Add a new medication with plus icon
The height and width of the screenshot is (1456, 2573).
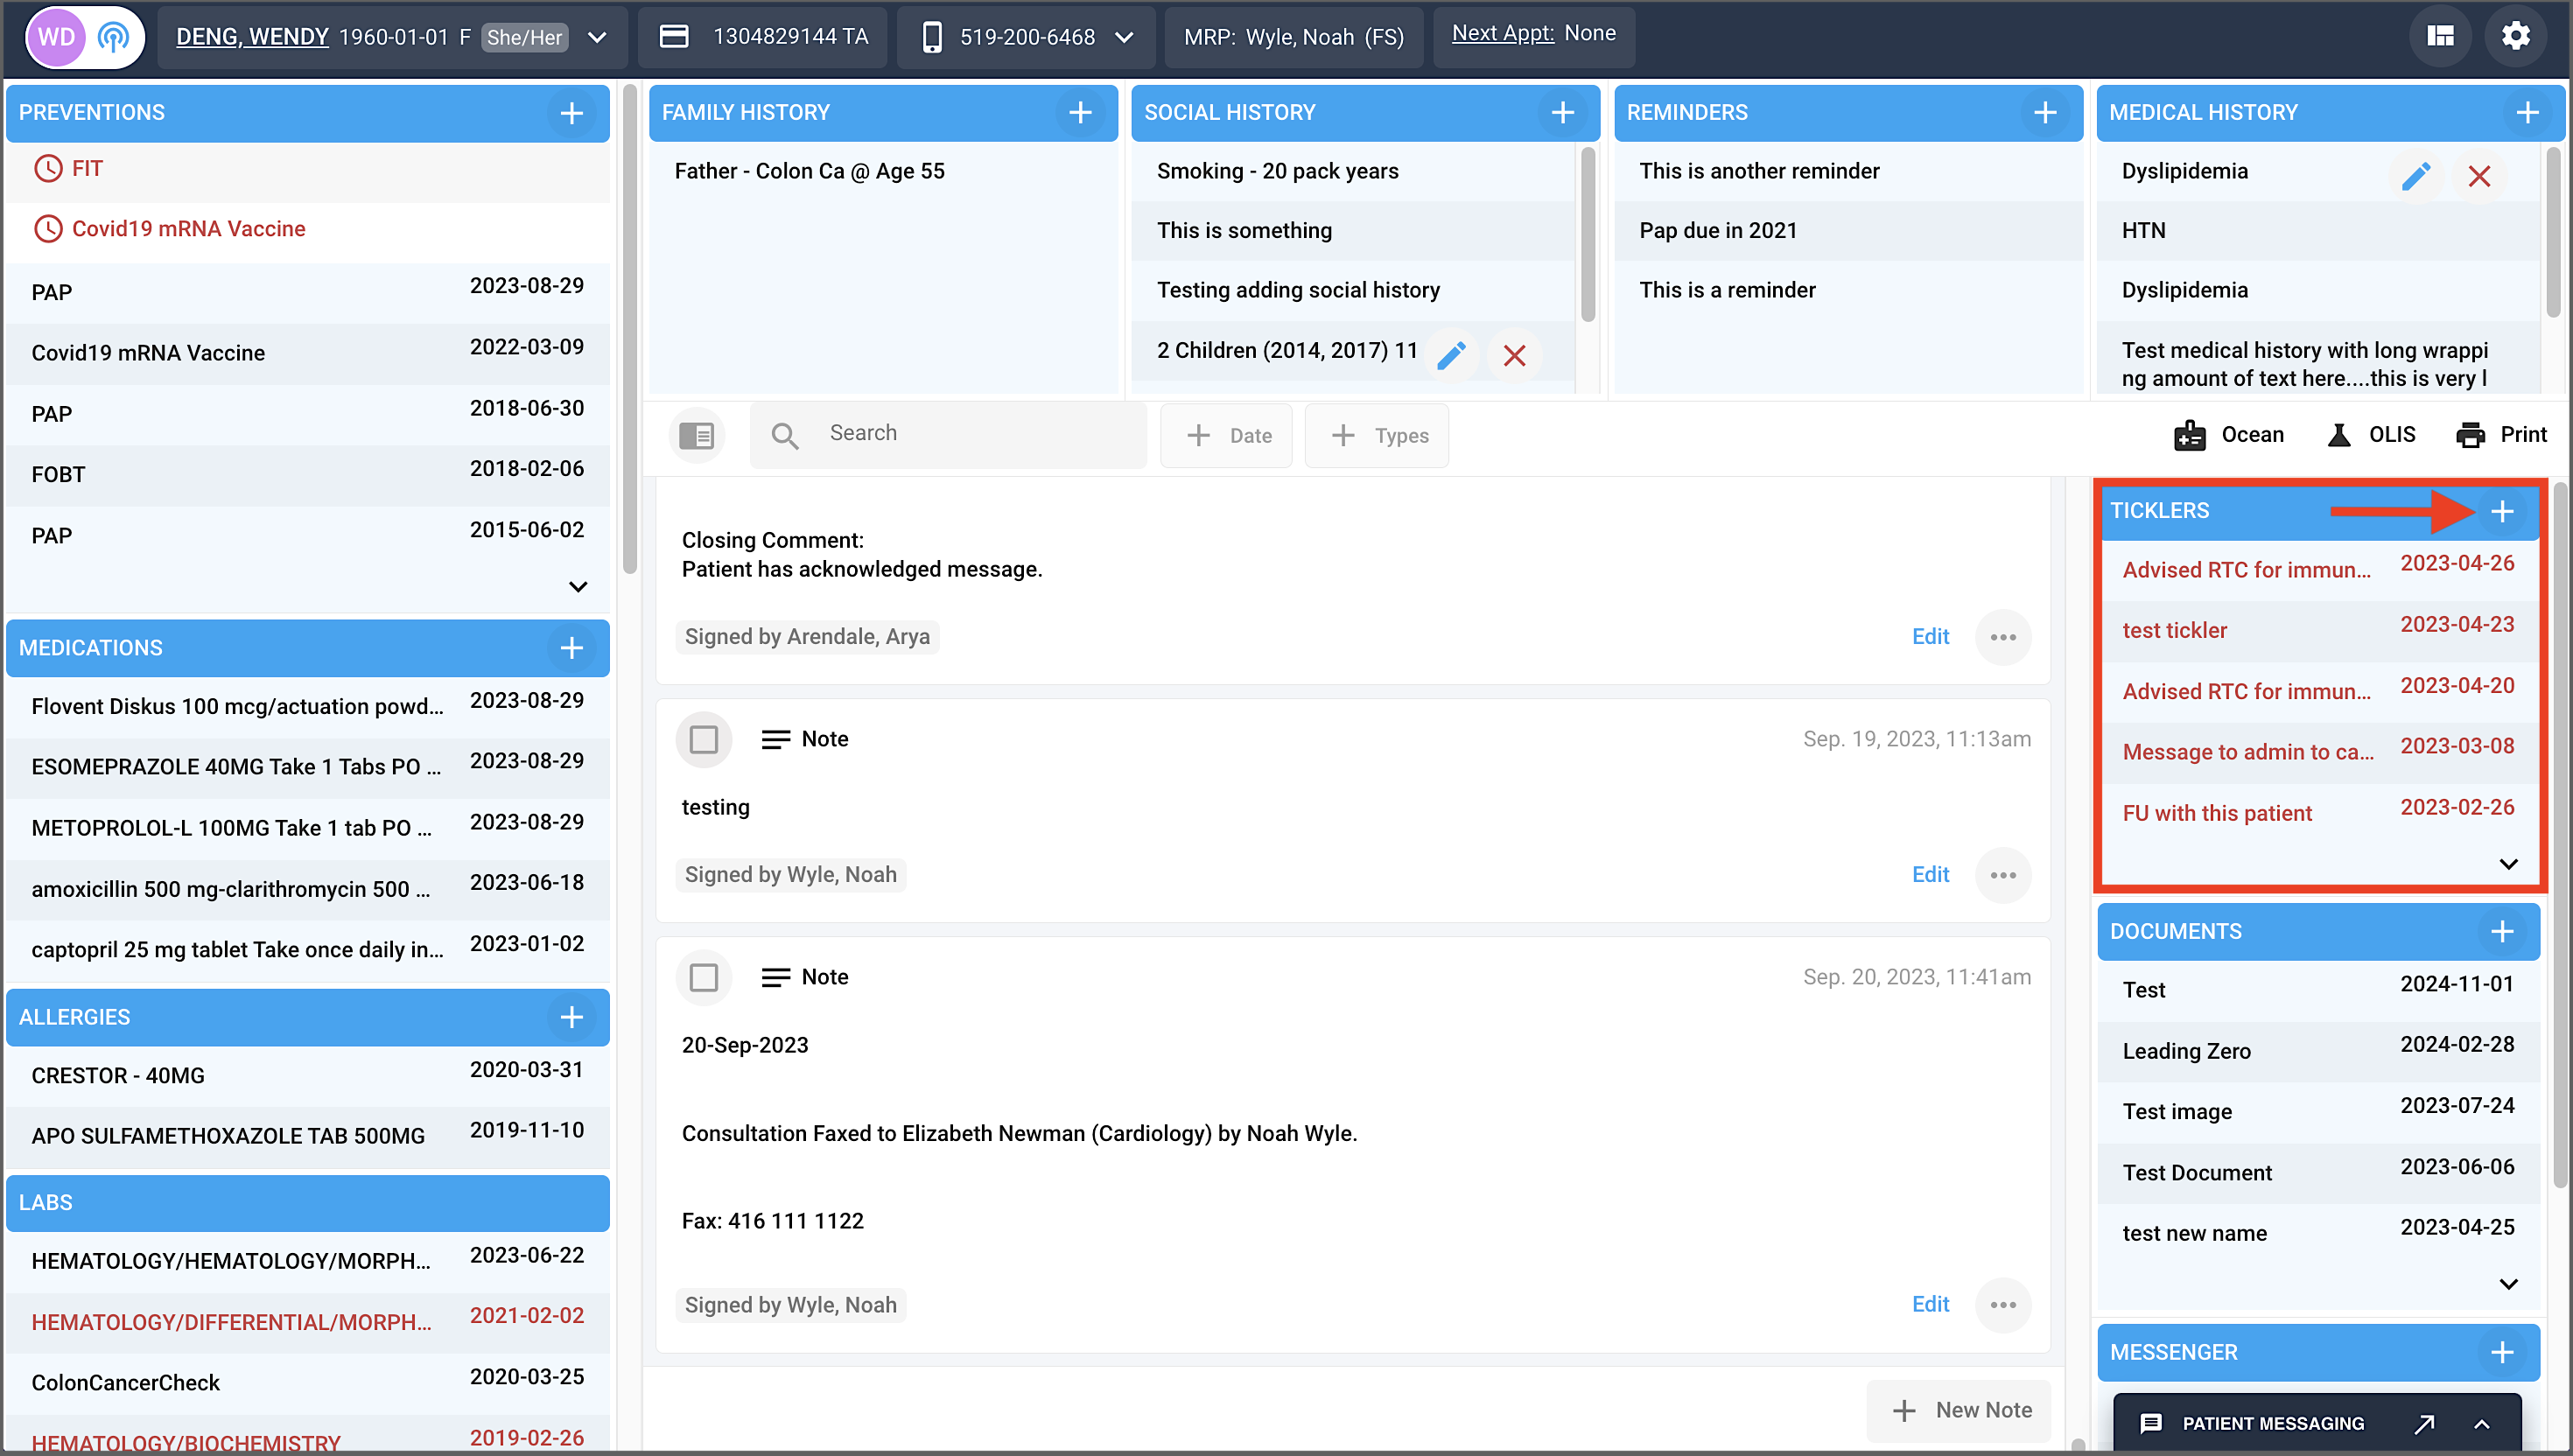point(571,648)
